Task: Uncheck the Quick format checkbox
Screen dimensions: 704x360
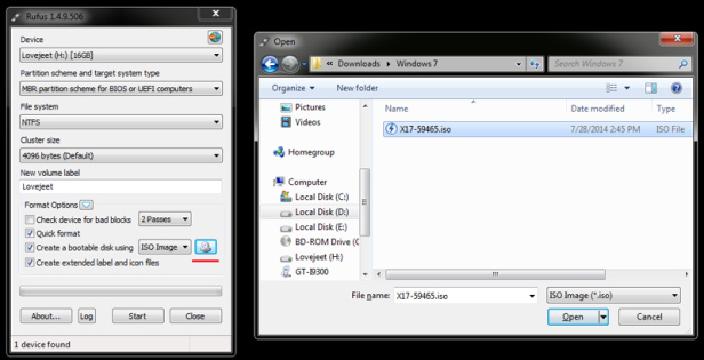Action: point(30,233)
